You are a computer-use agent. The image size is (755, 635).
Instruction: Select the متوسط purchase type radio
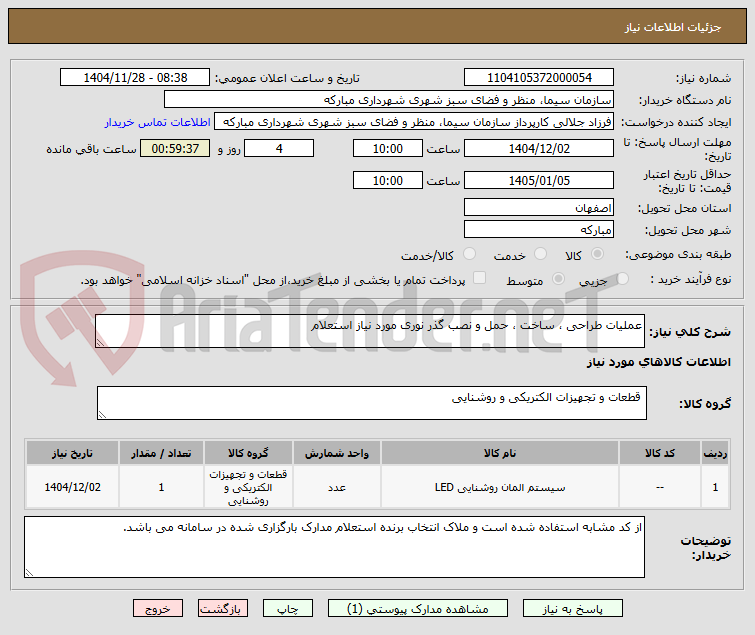tap(558, 278)
